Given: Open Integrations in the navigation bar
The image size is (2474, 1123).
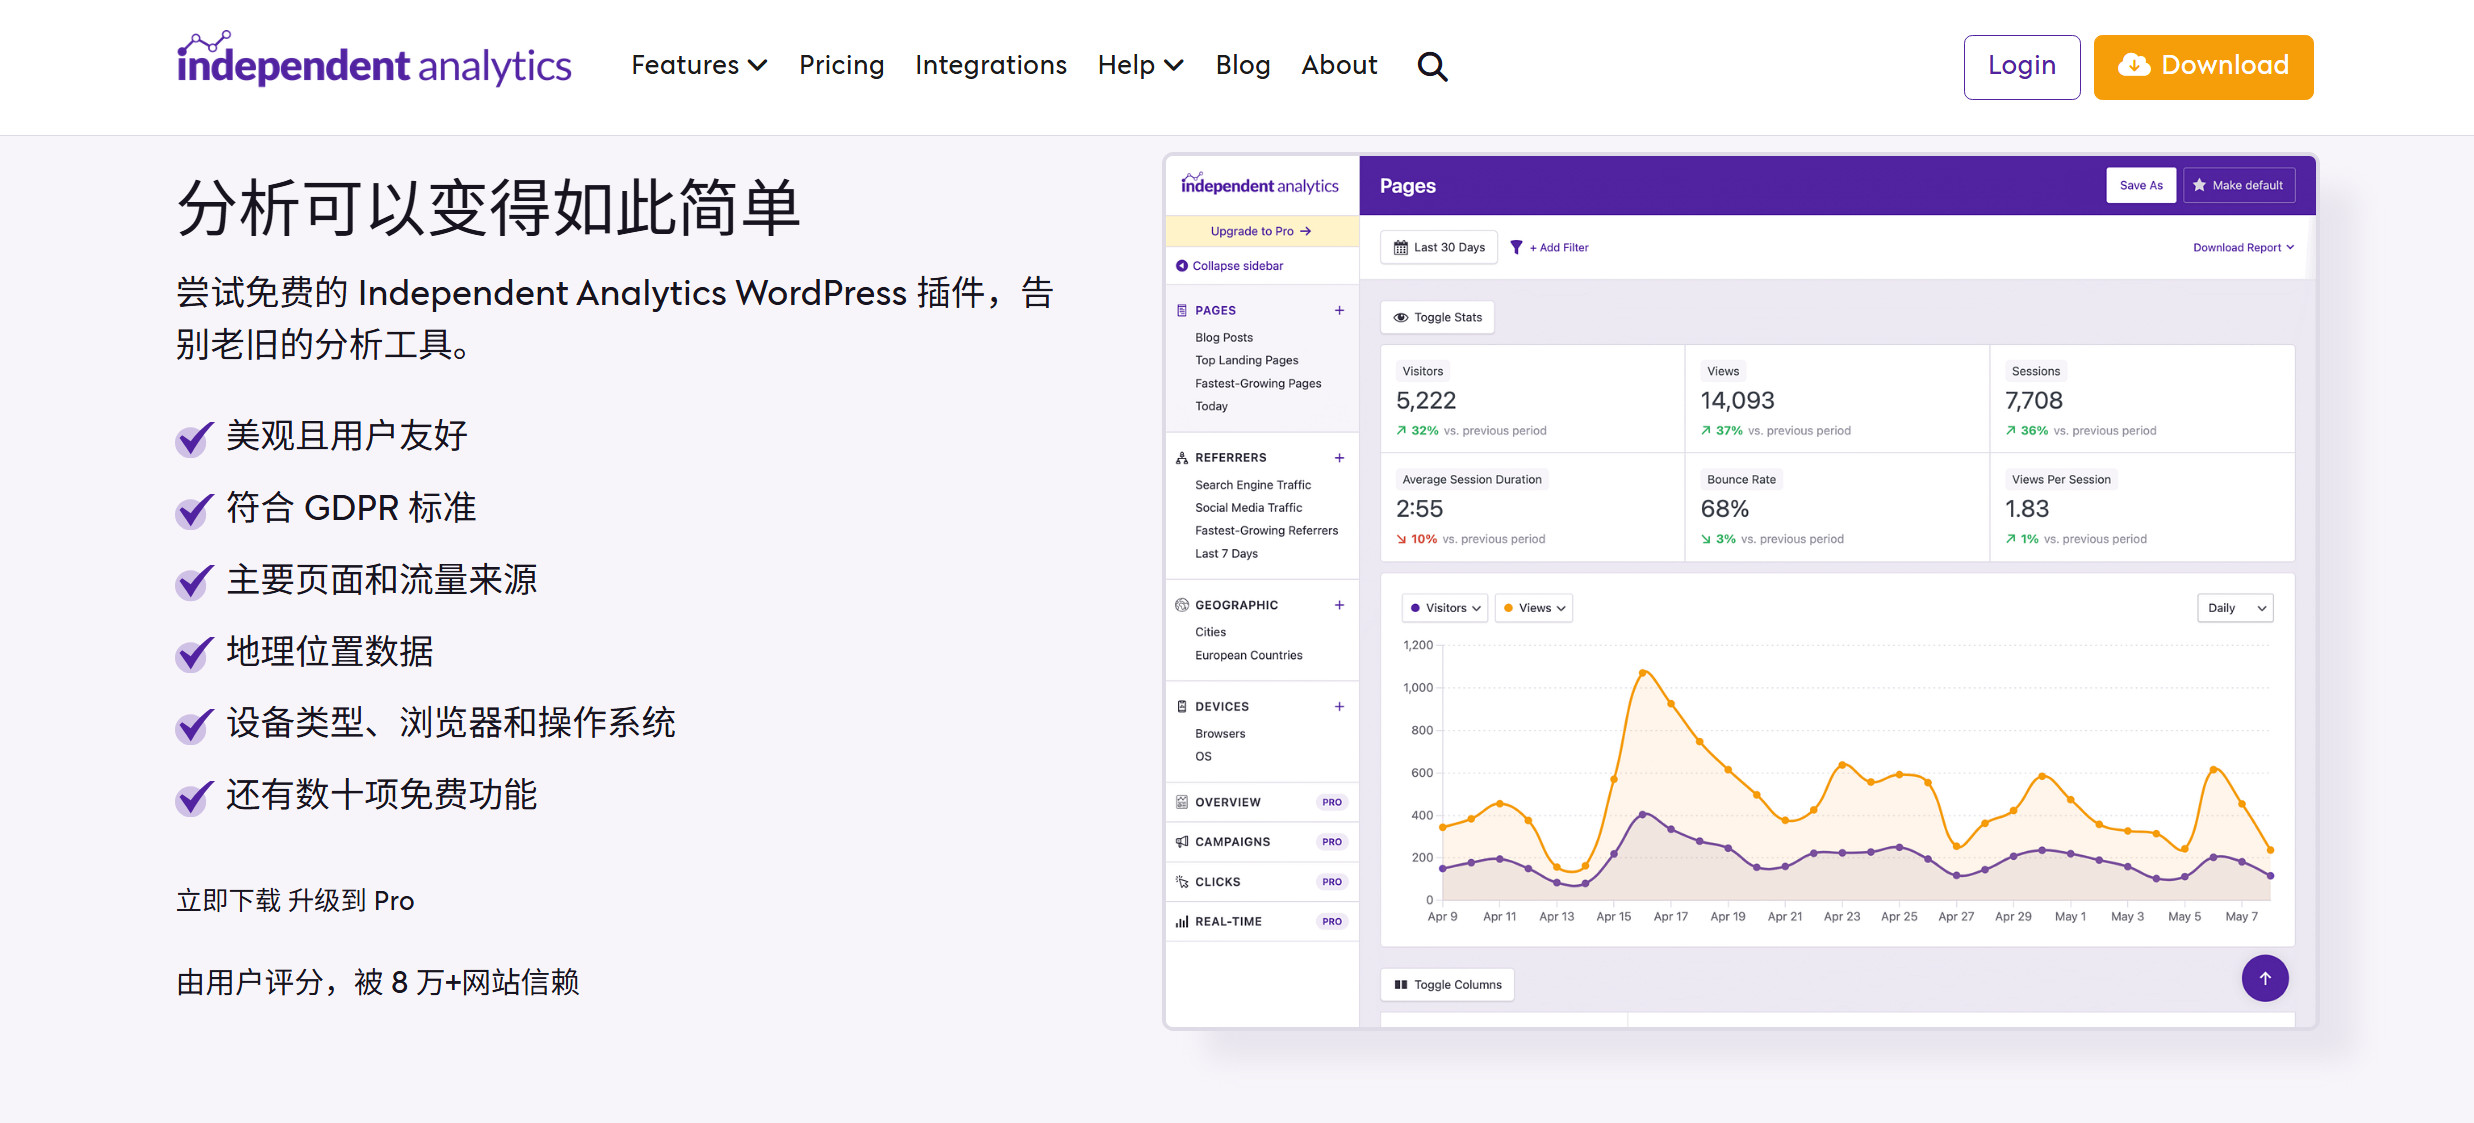Looking at the screenshot, I should (x=991, y=65).
